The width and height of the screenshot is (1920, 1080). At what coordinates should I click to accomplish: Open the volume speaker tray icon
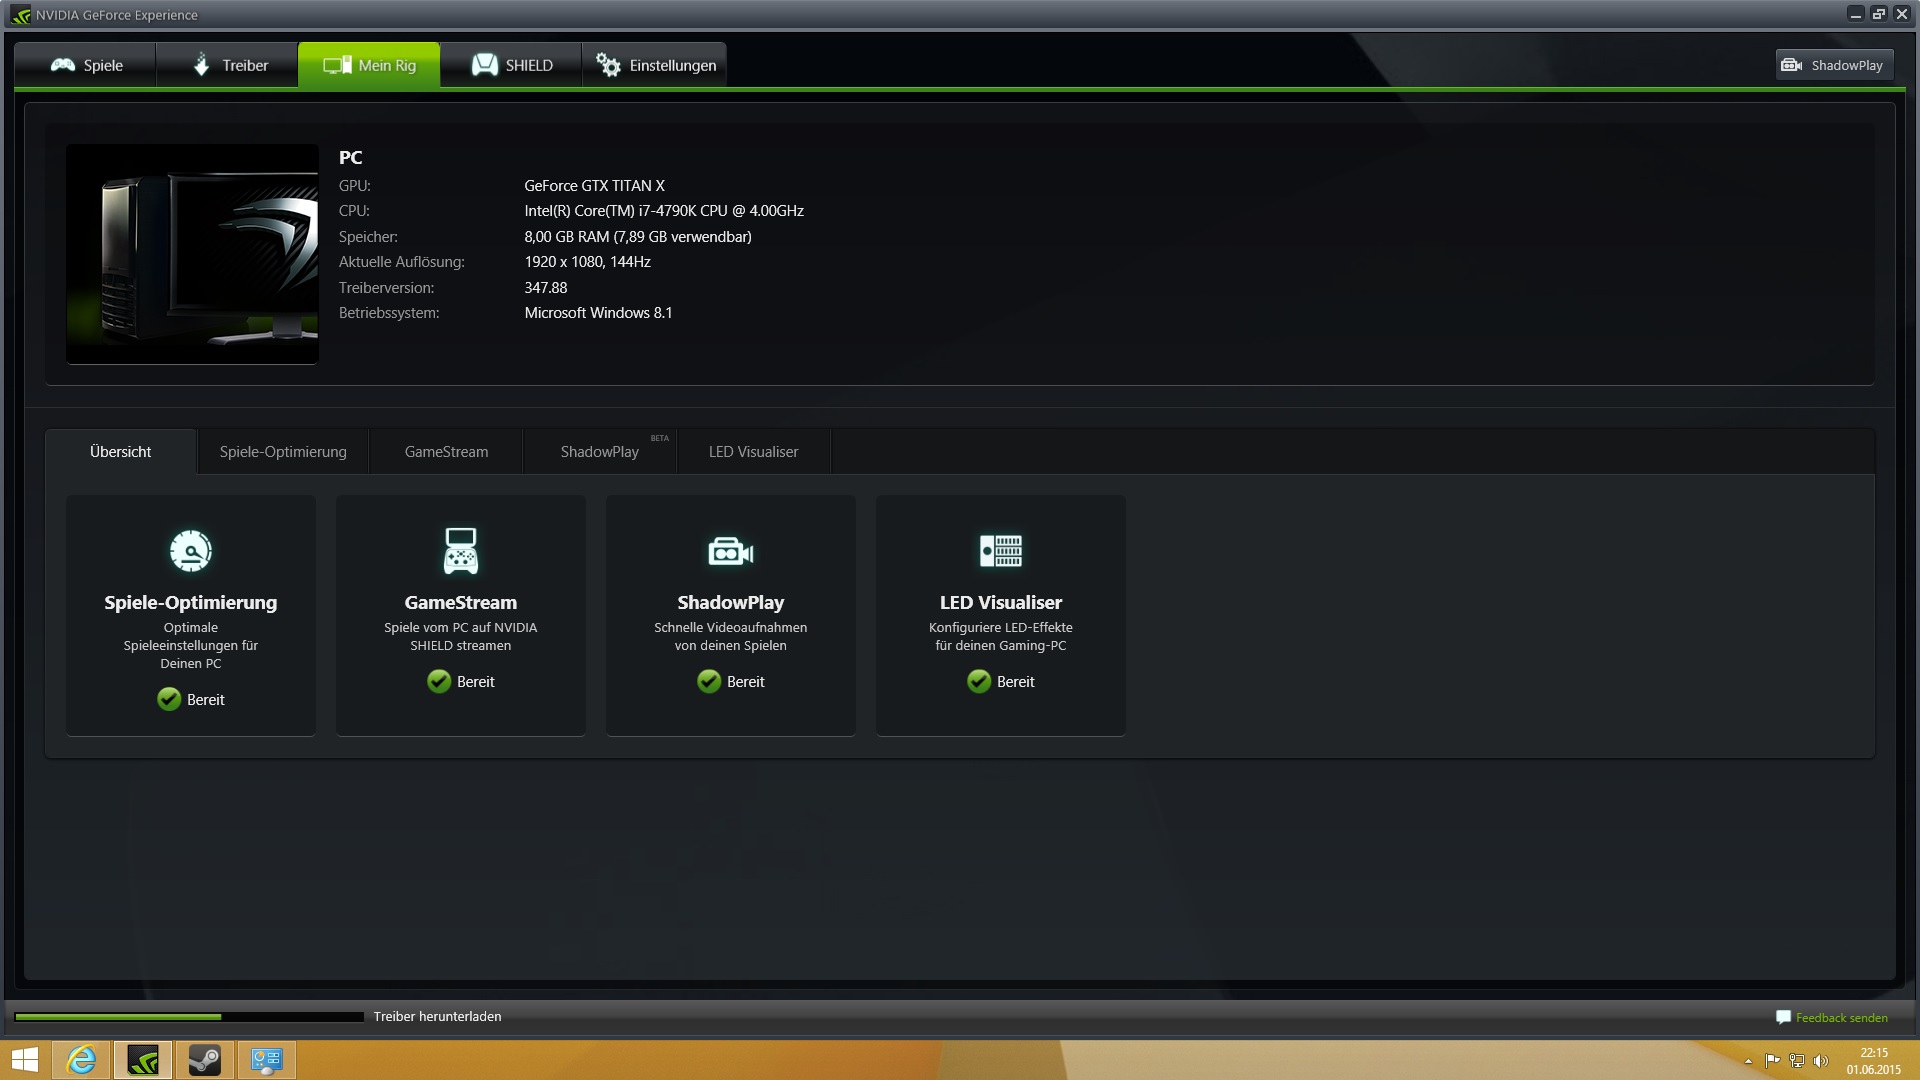(1821, 1061)
